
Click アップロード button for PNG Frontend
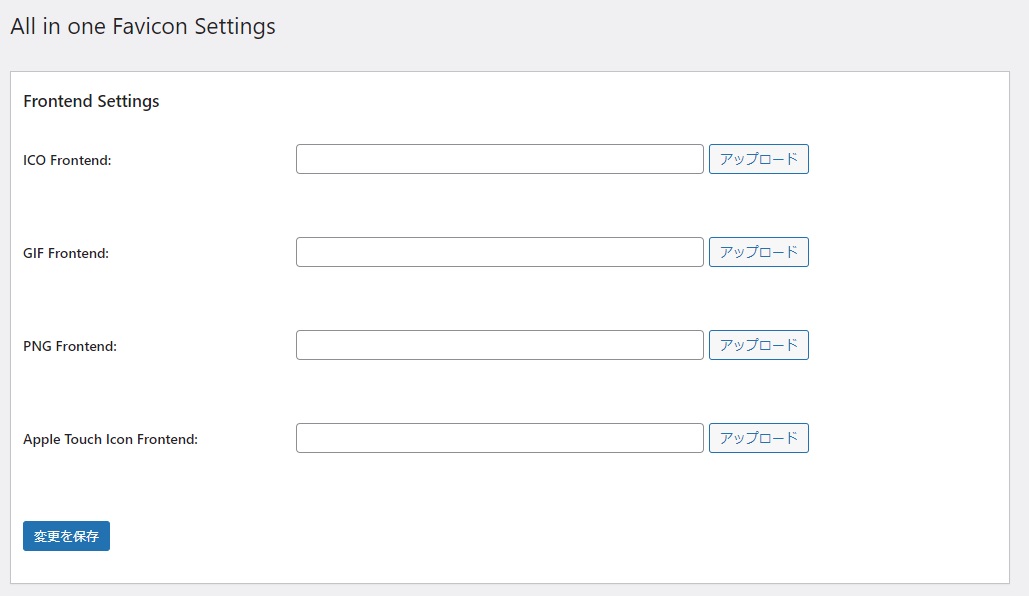click(x=759, y=345)
